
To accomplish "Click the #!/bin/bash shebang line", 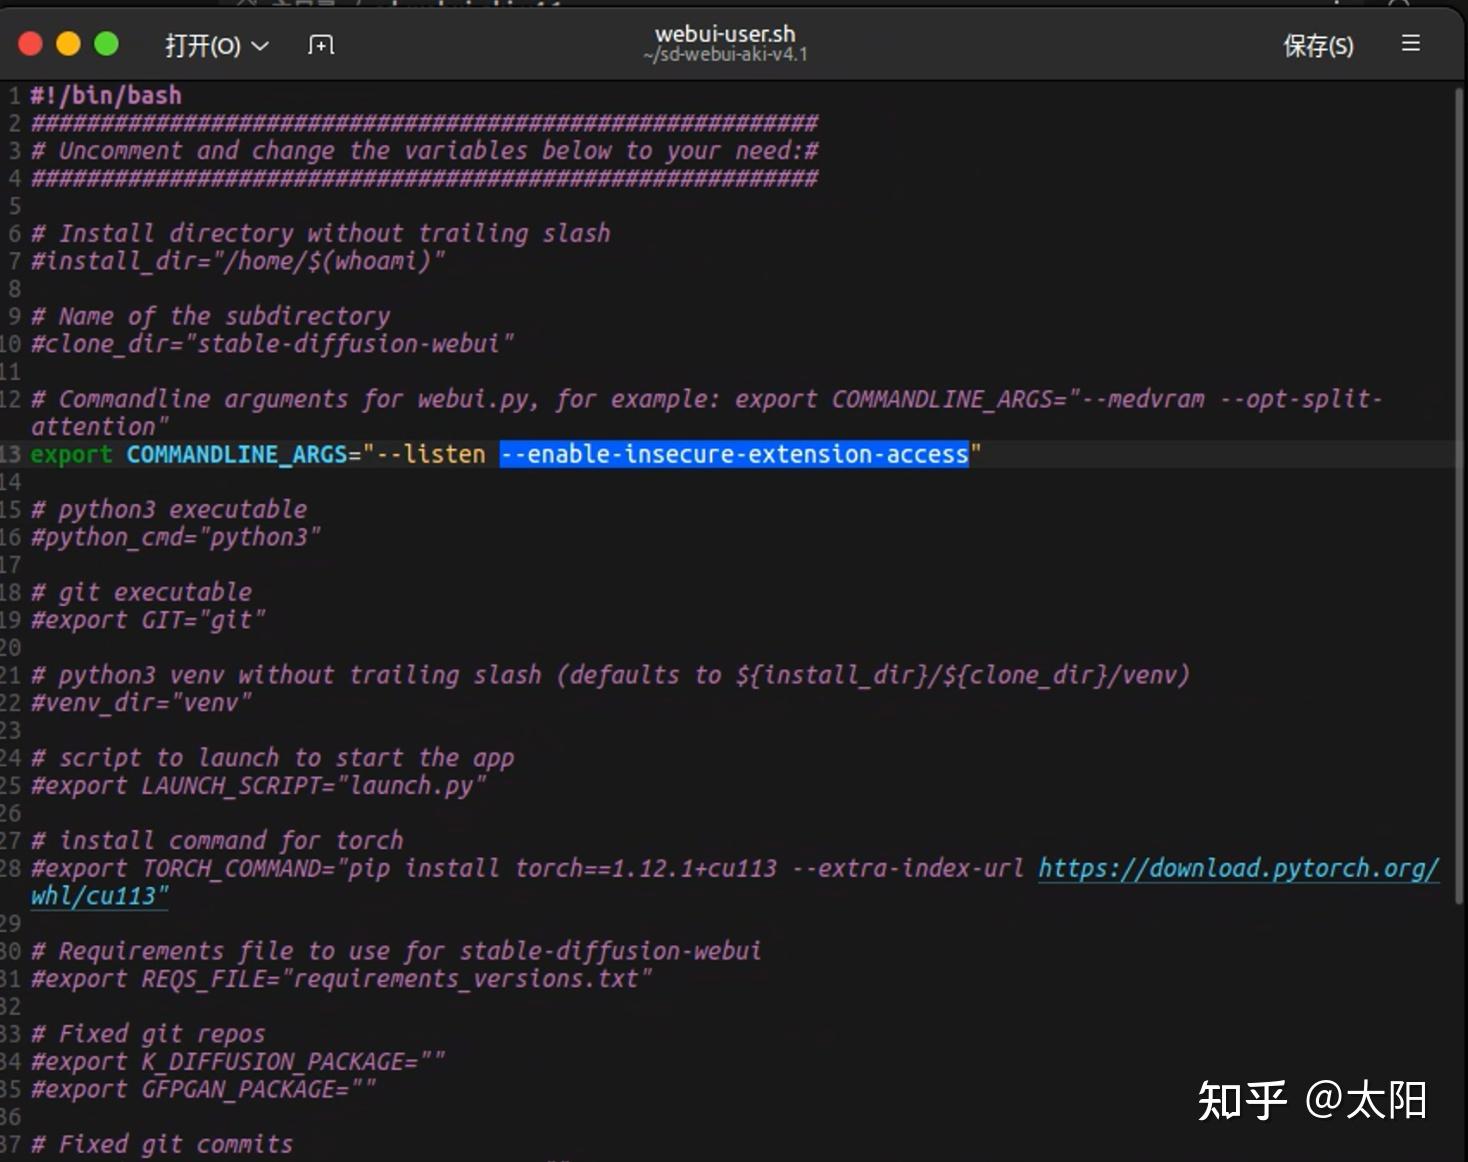I will coord(105,95).
